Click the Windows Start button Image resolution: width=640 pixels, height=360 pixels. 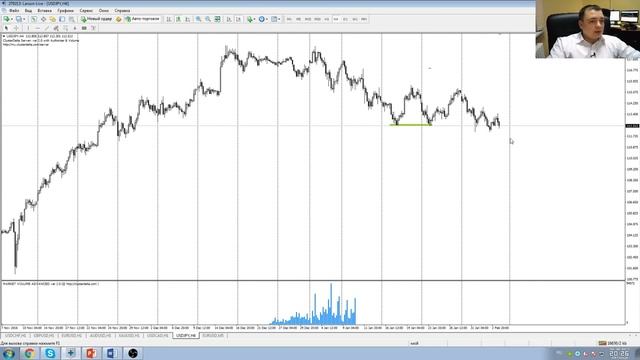[x=8, y=353]
